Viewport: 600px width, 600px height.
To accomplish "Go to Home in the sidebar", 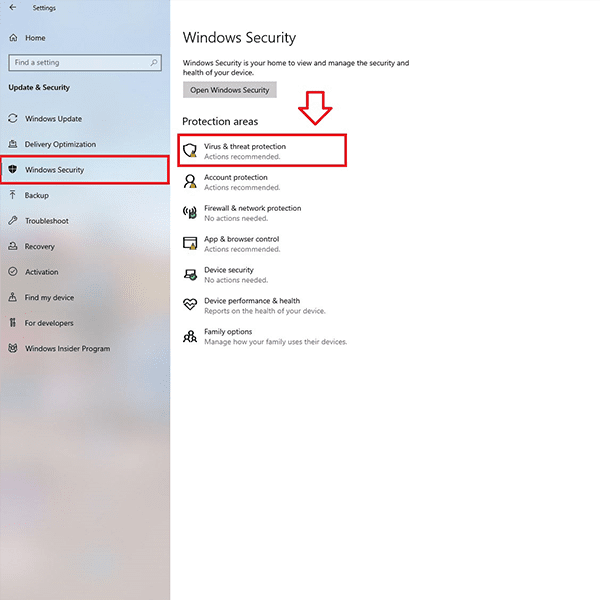I will tap(35, 38).
